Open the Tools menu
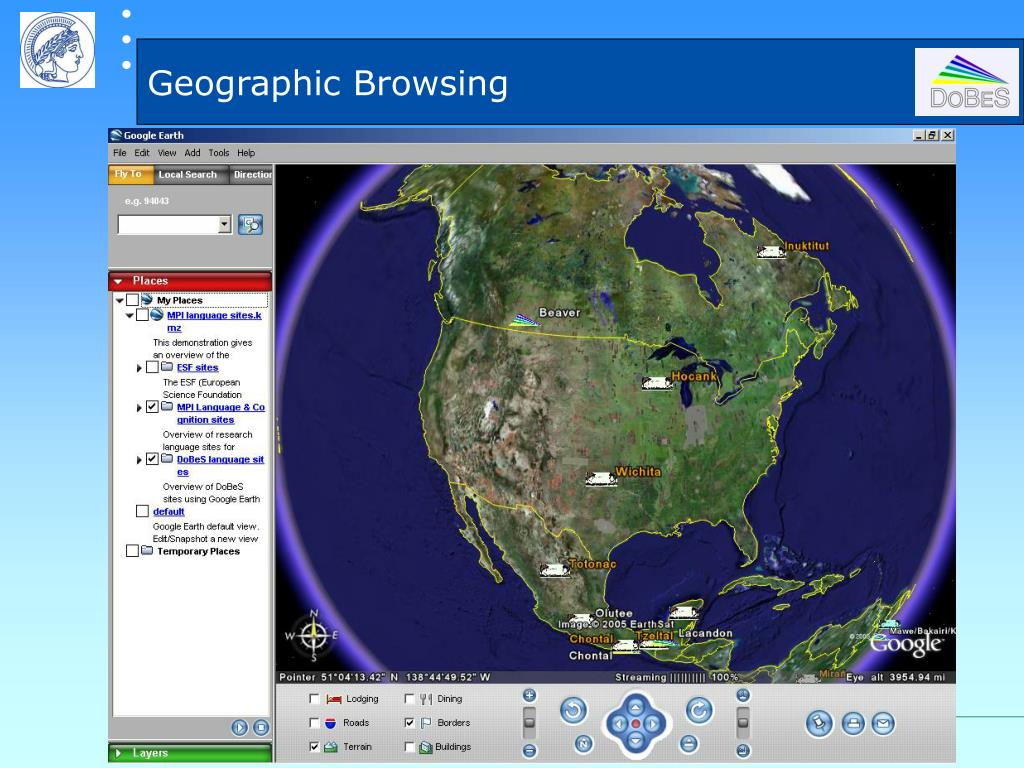Viewport: 1024px width, 768px height. [219, 153]
